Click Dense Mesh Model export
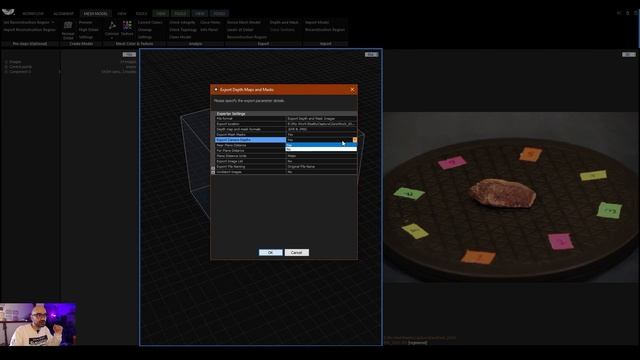 click(244, 22)
